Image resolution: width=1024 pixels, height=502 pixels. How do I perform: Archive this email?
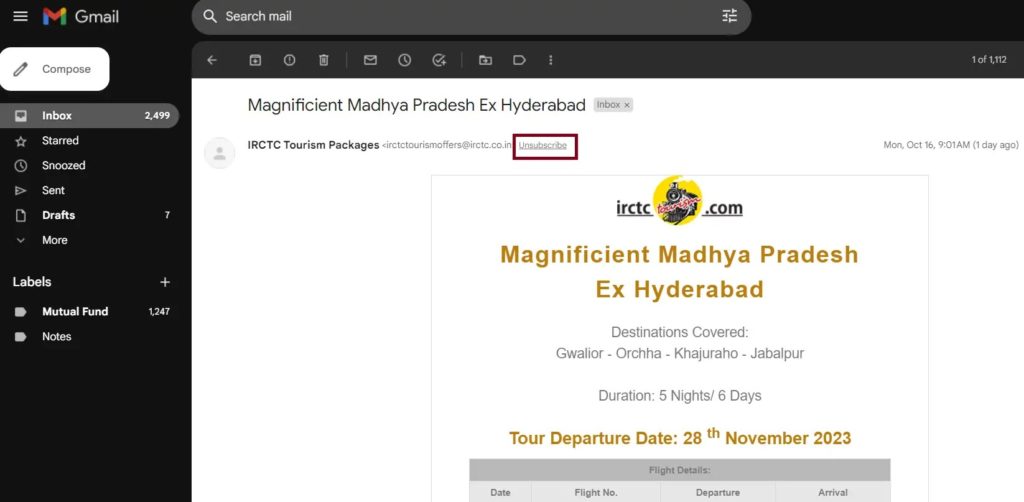coord(255,60)
